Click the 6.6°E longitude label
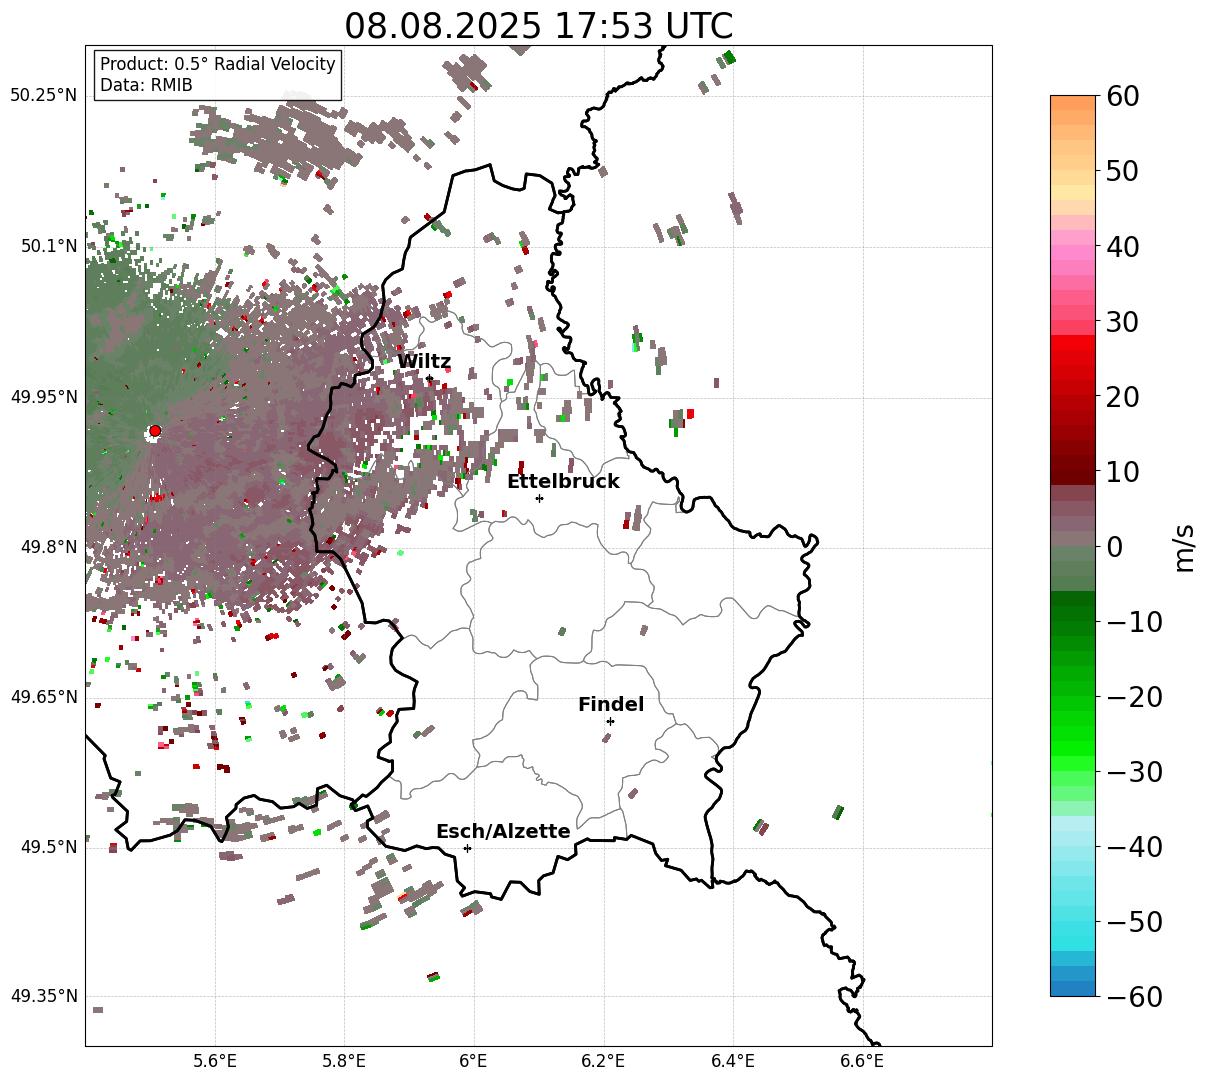This screenshot has height=1081, width=1207. click(x=863, y=1060)
